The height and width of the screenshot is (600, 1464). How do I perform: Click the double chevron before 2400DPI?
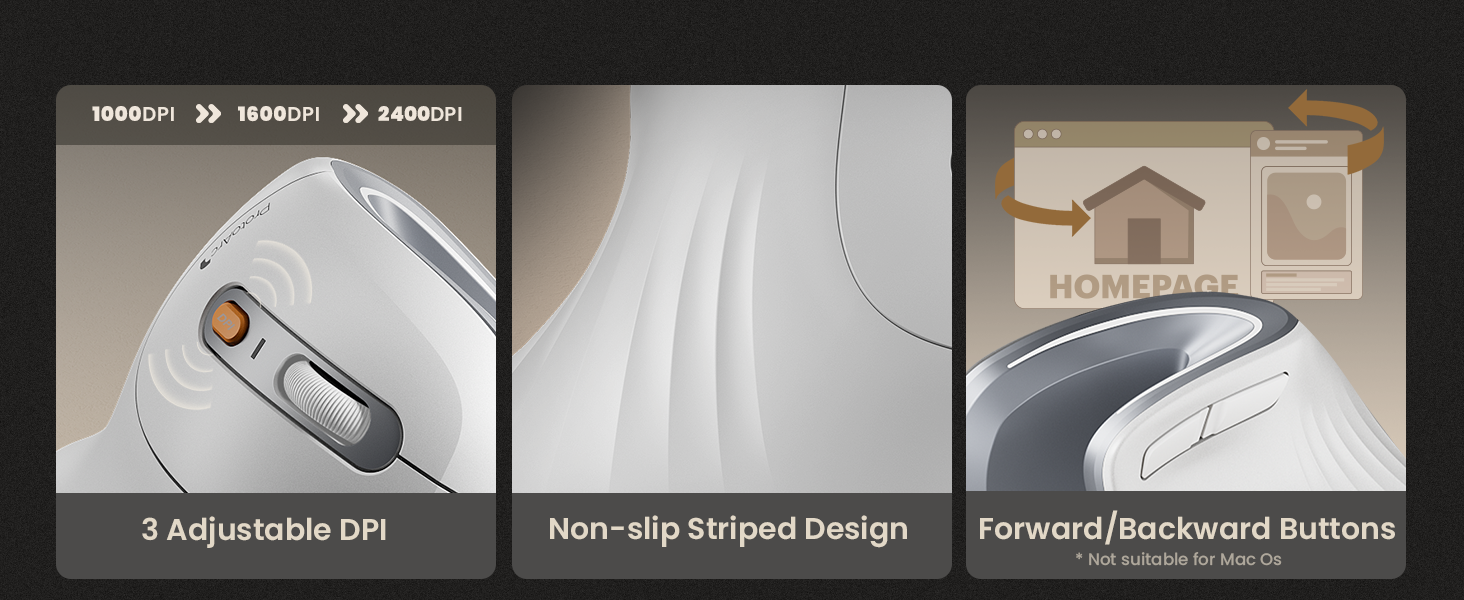[x=355, y=114]
